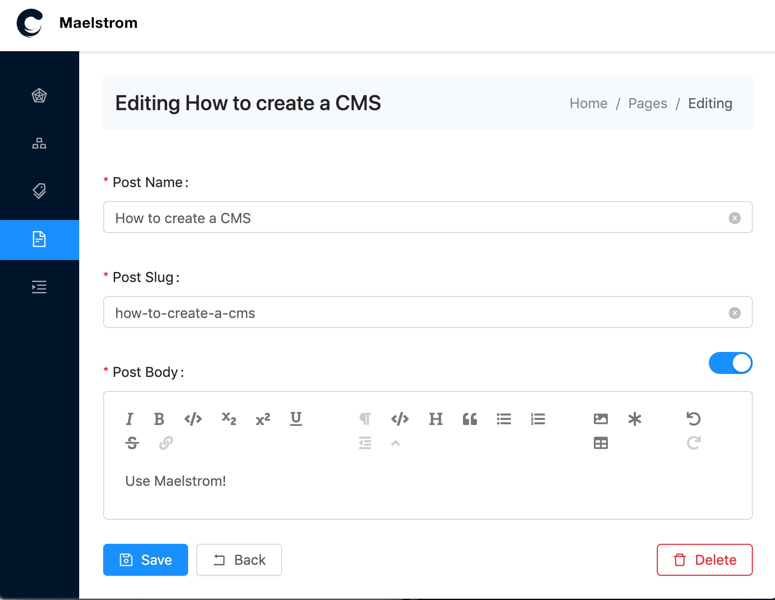This screenshot has width=775, height=600.
Task: Click the 'Post Name:' label
Action: (x=150, y=182)
